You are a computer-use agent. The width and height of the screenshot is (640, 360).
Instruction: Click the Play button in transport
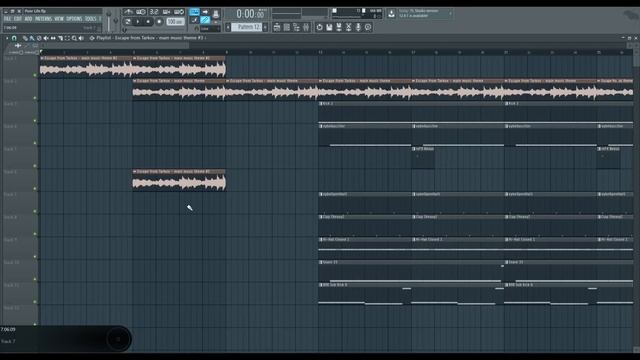click(138, 22)
